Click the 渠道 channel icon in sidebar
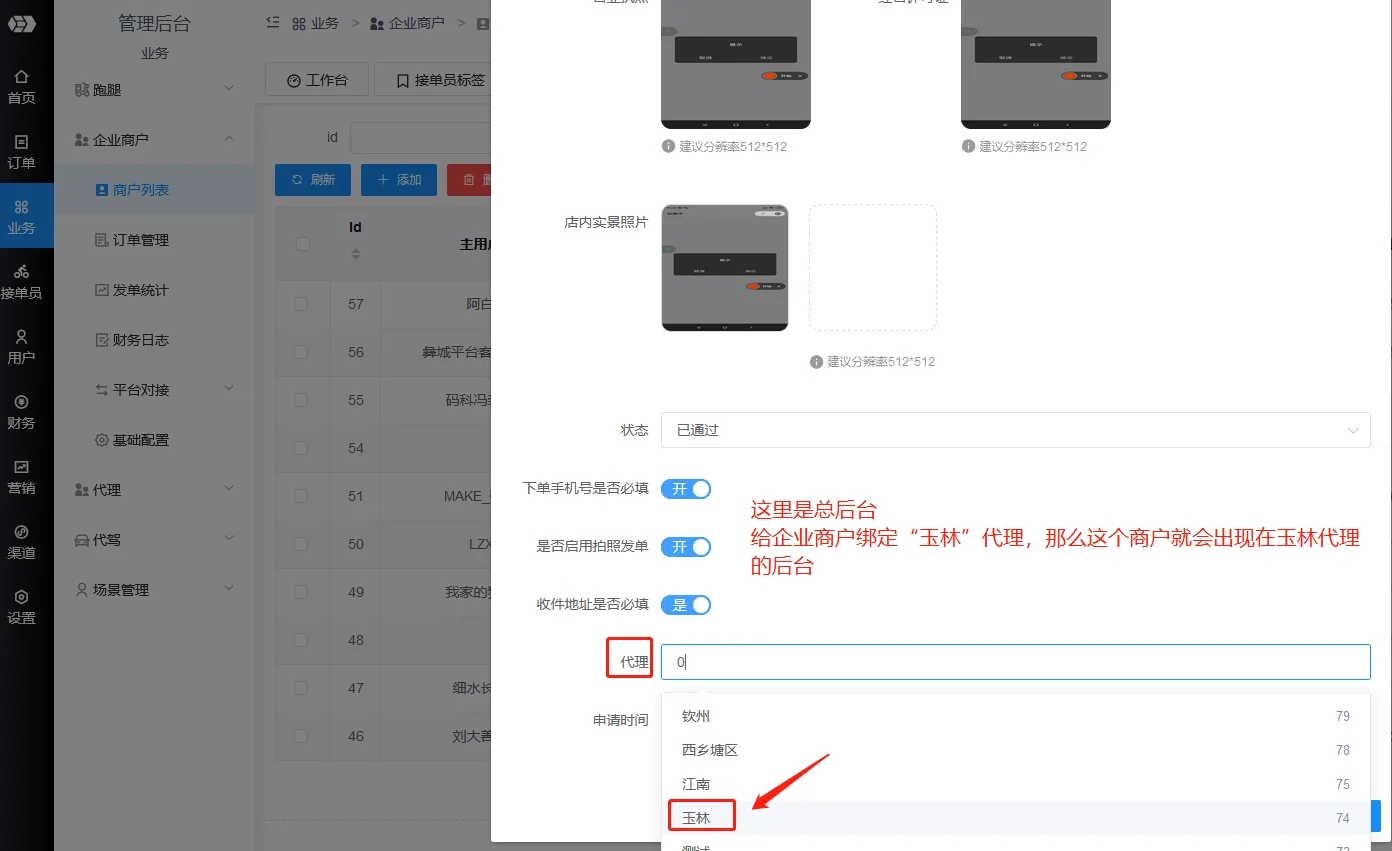This screenshot has height=851, width=1392. point(21,532)
